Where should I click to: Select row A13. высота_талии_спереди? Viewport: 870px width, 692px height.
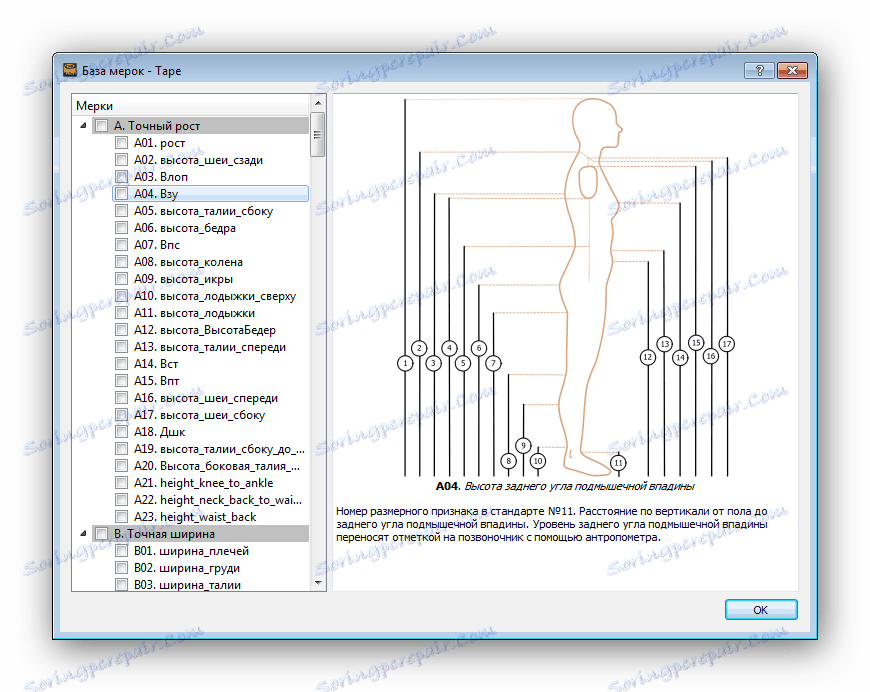click(x=210, y=347)
